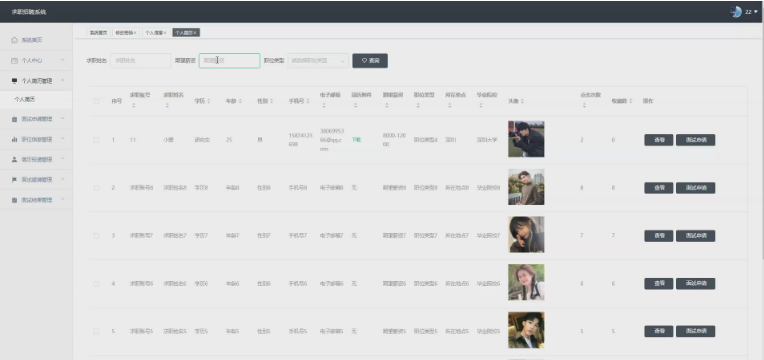The image size is (764, 360).
Task: Tick the checkbox for row 5
Action: (x=96, y=331)
